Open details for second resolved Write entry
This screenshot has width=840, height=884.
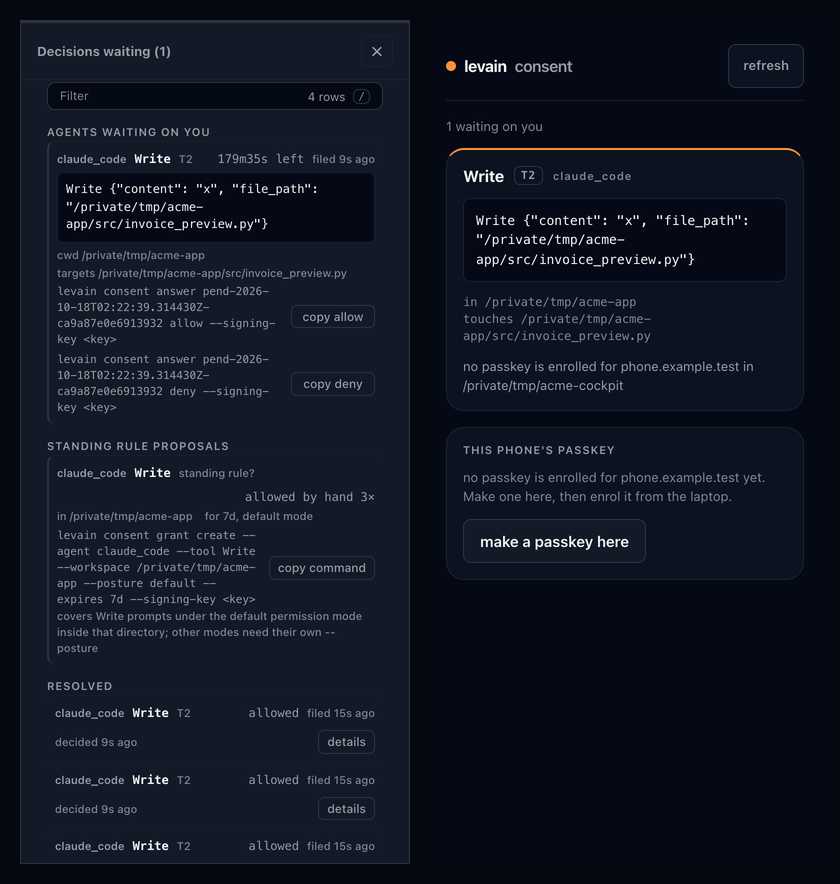coord(346,809)
